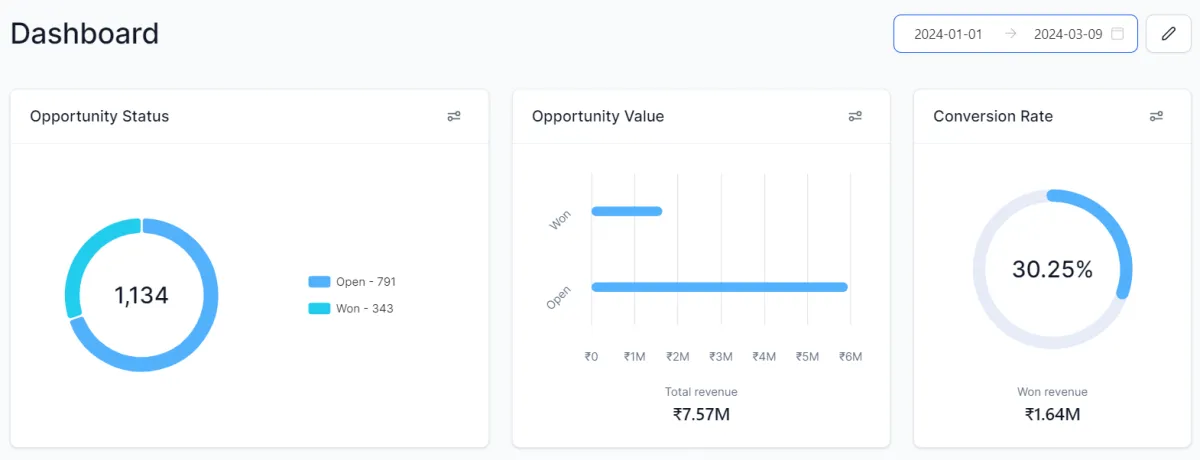1200x460 pixels.
Task: Click the Open bar in Opportunity Value
Action: 719,287
